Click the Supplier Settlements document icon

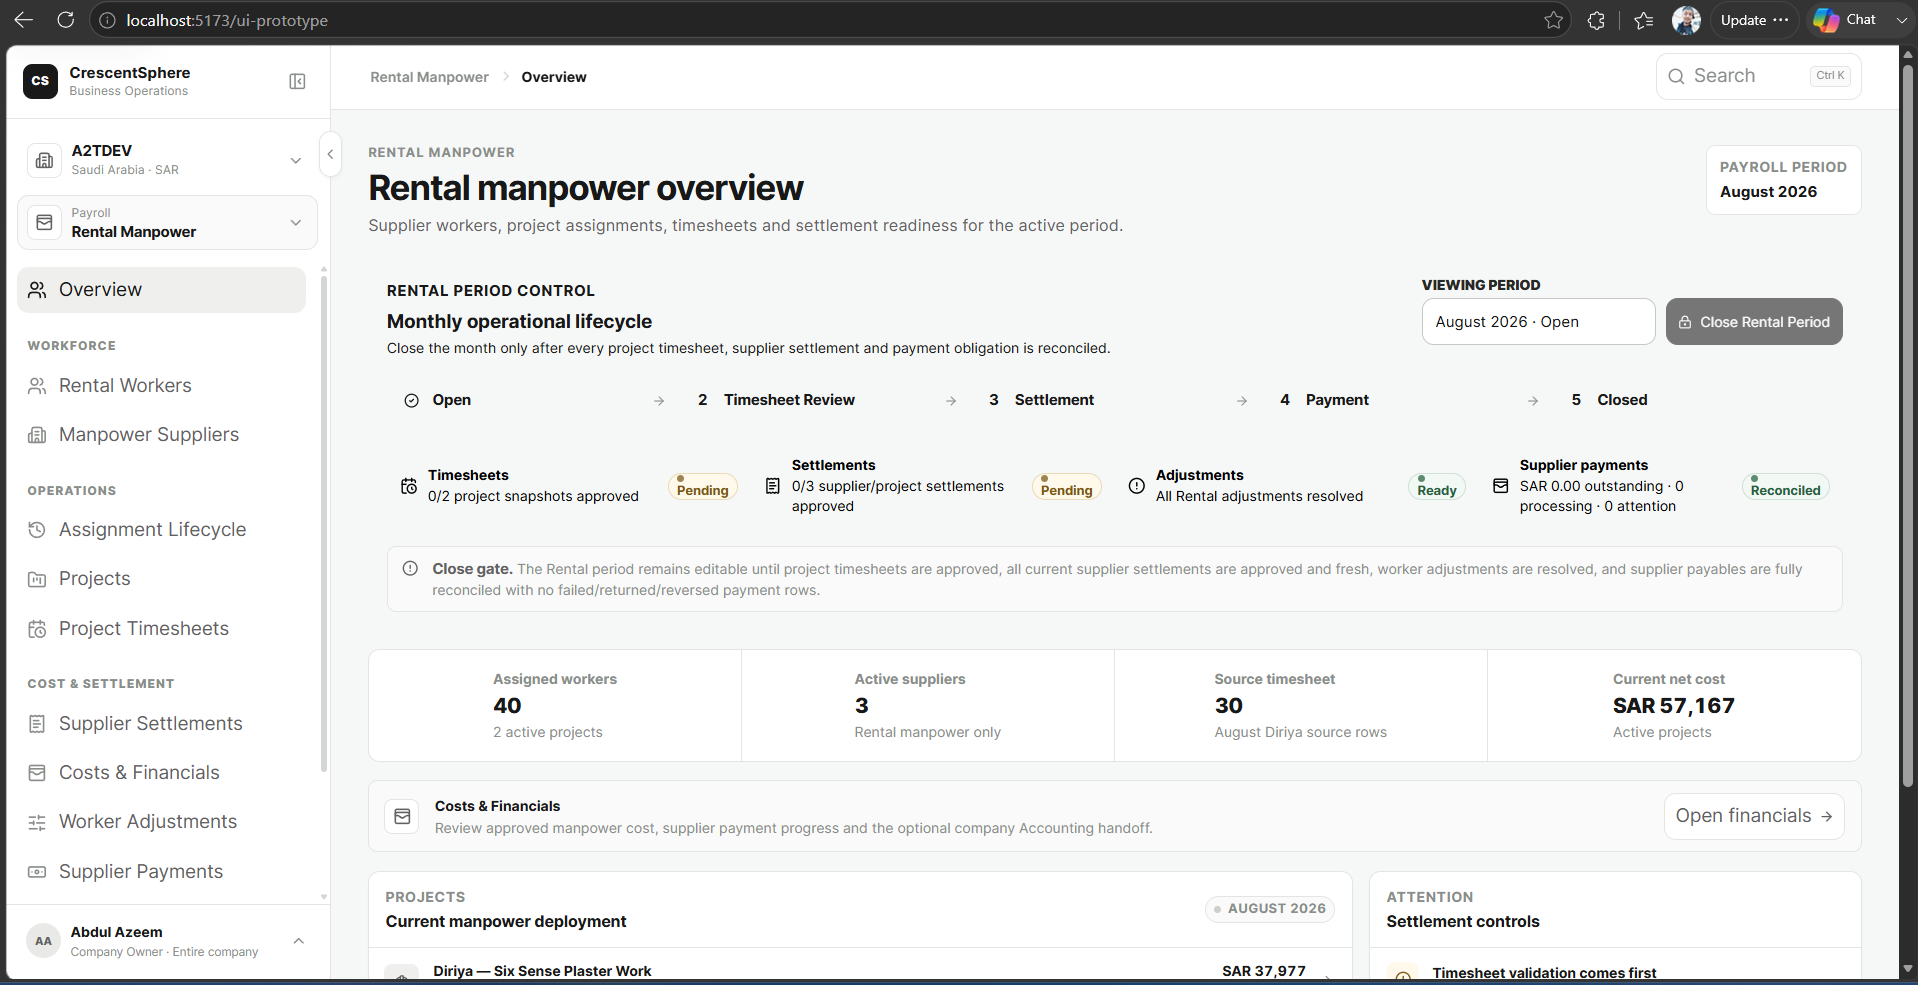pos(37,724)
